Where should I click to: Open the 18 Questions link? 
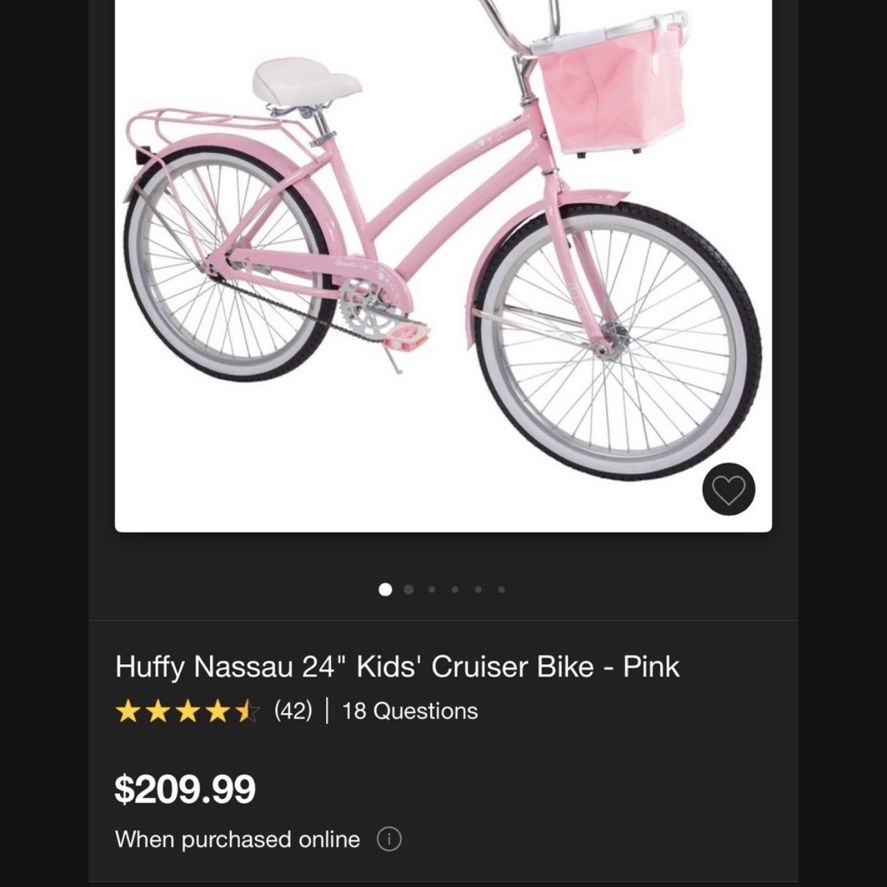(410, 711)
